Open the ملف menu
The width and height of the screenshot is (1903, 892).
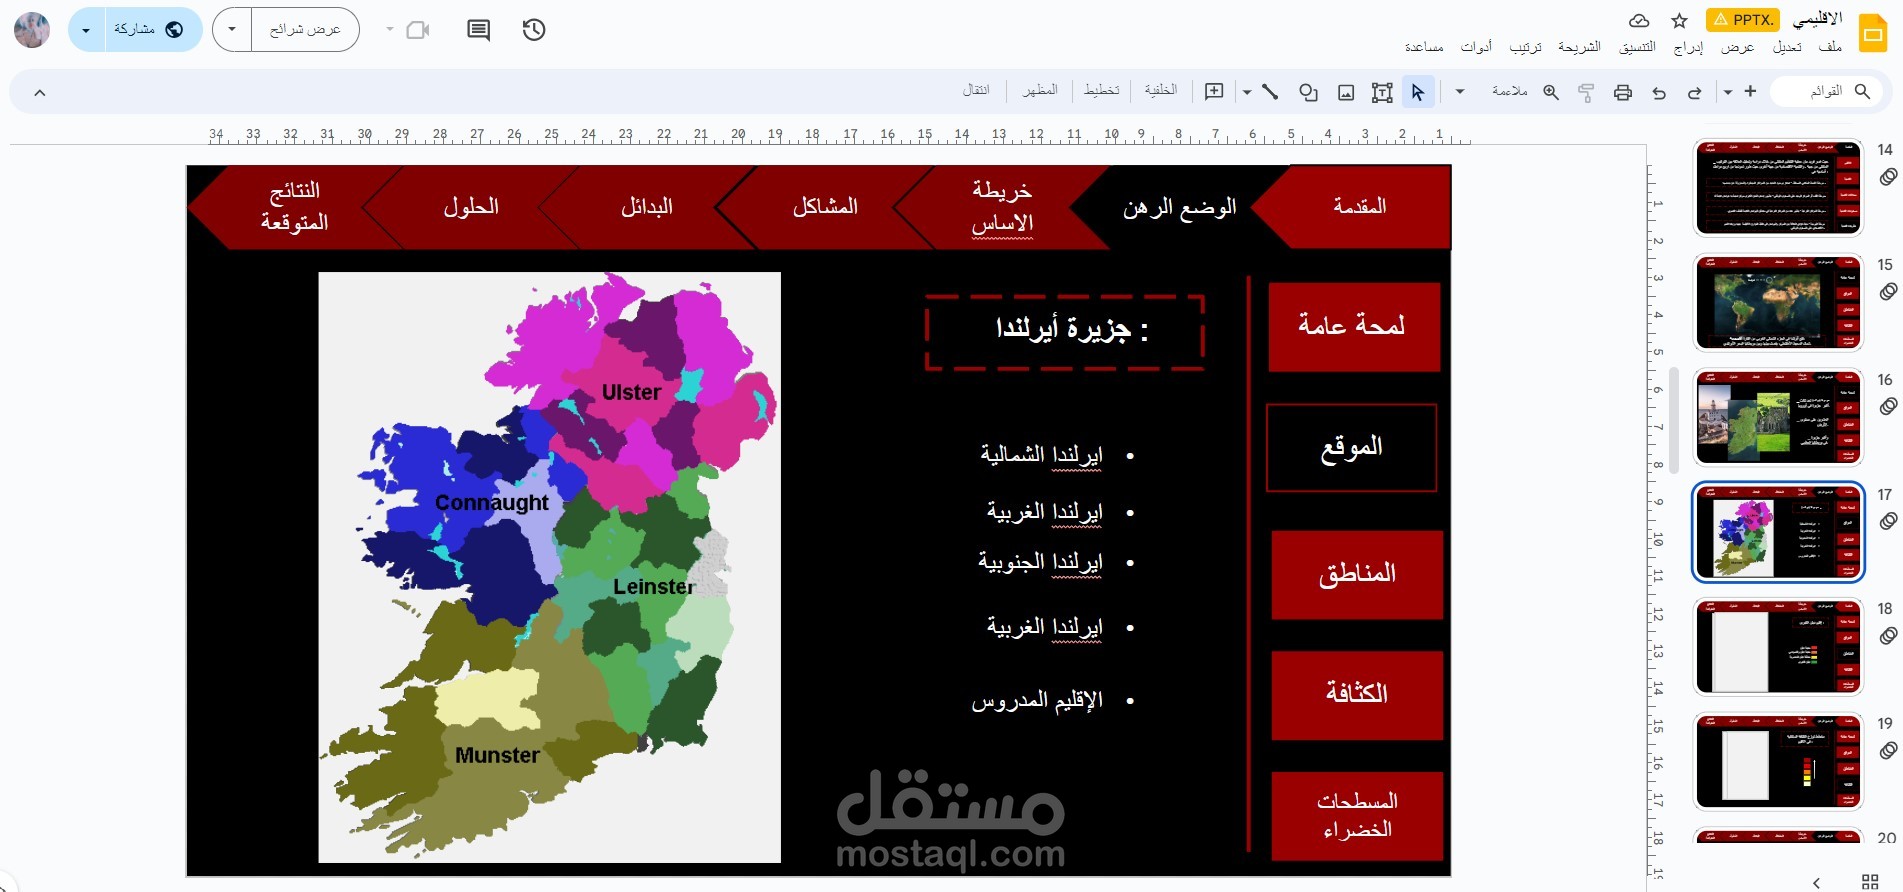pyautogui.click(x=1830, y=47)
